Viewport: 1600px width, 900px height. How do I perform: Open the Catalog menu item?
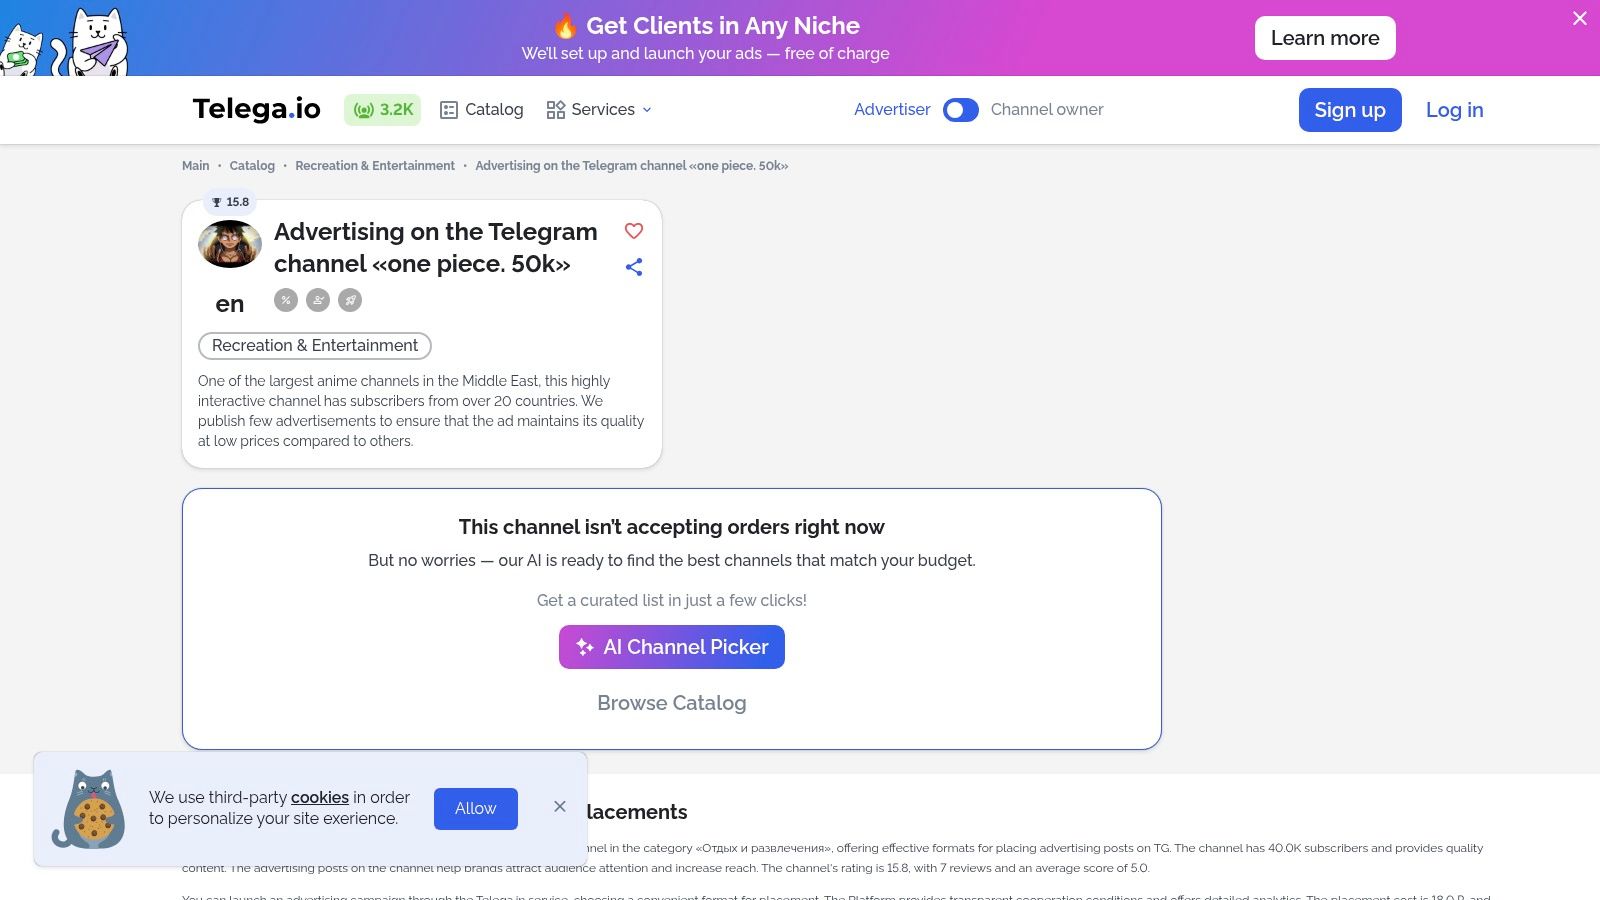pyautogui.click(x=482, y=110)
